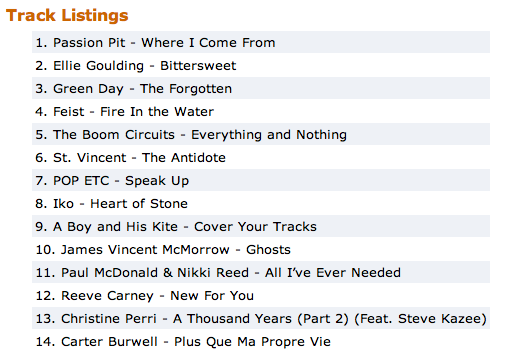Click the Track Listings heading

tap(67, 15)
